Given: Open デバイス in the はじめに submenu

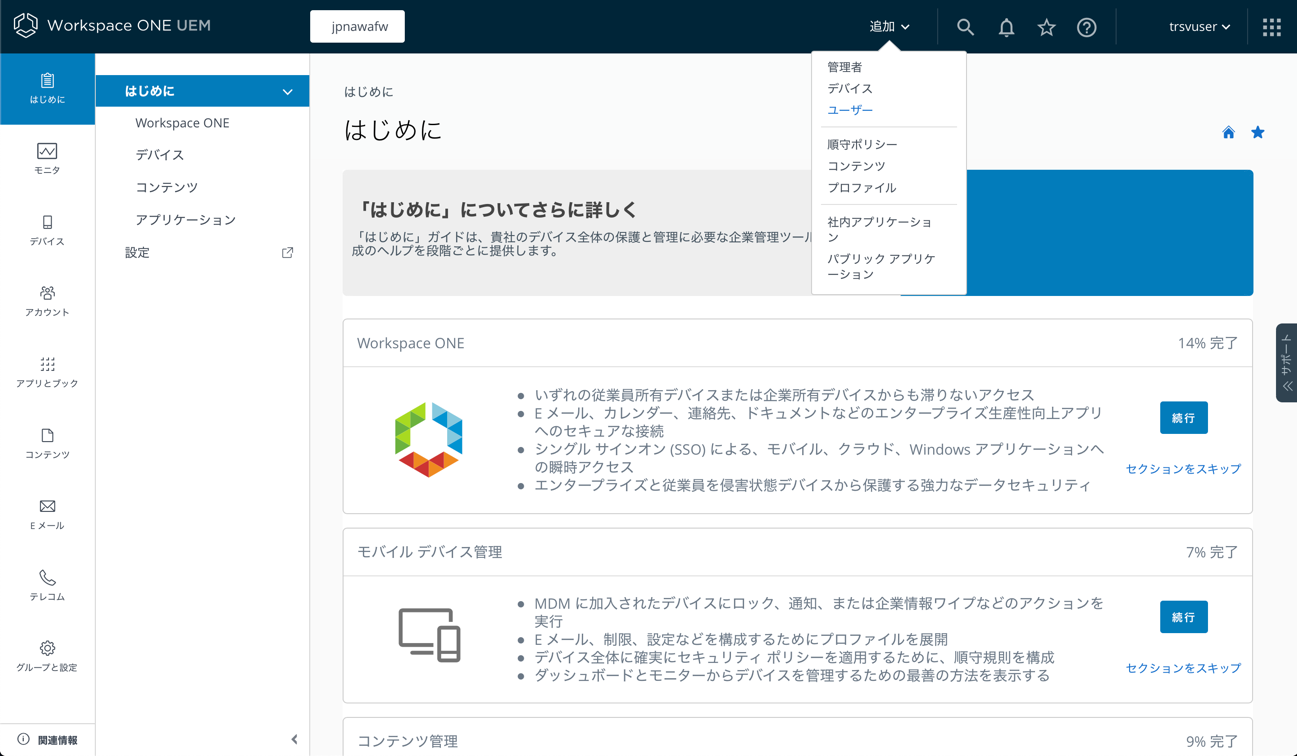Looking at the screenshot, I should pos(160,155).
